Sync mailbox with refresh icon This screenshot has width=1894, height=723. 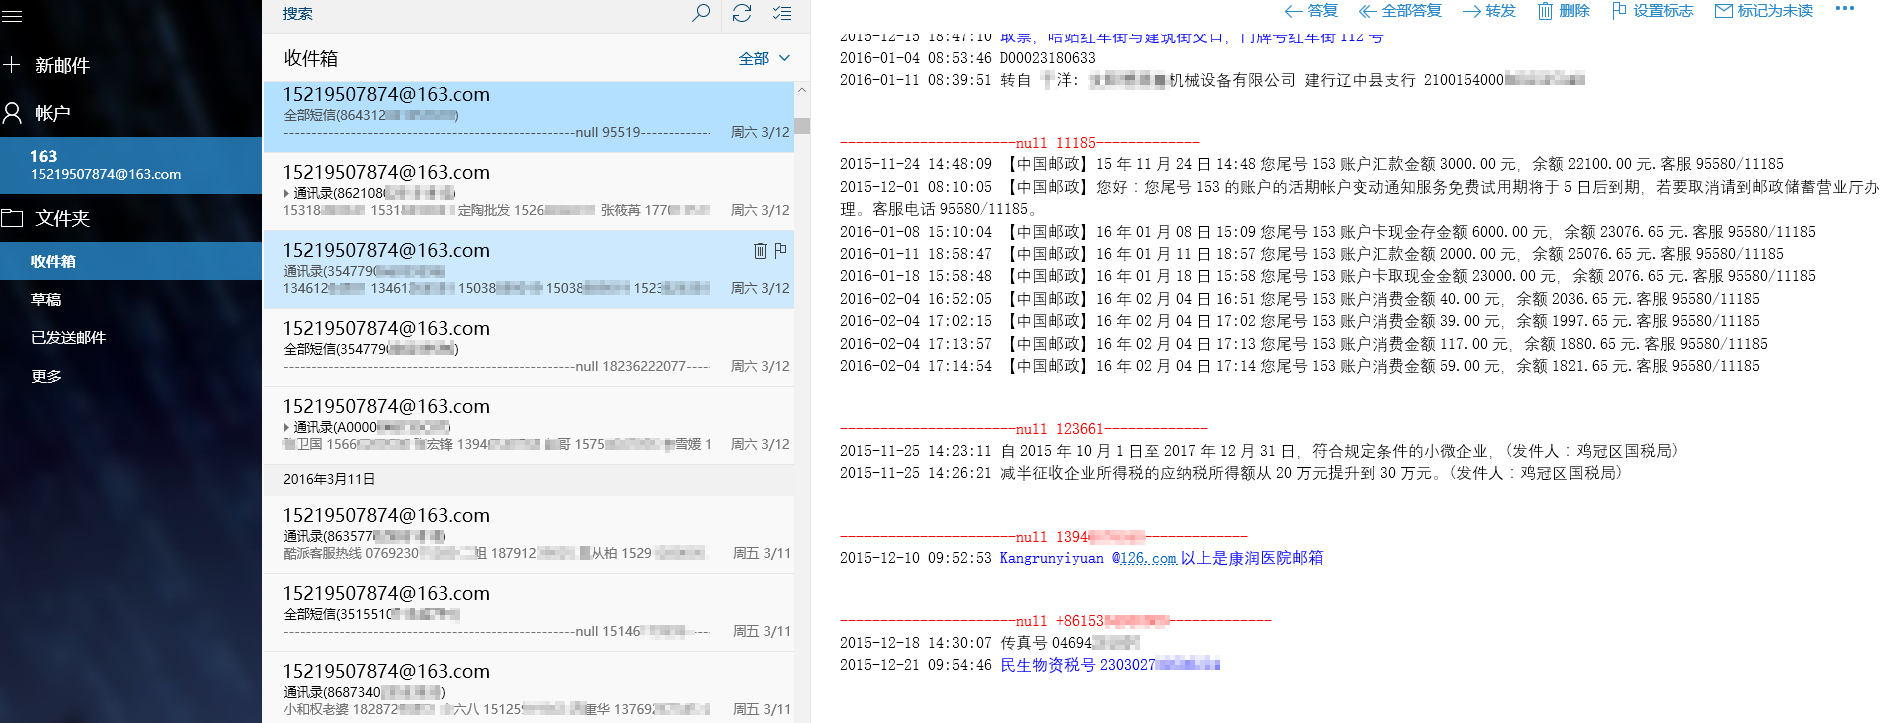tap(742, 13)
